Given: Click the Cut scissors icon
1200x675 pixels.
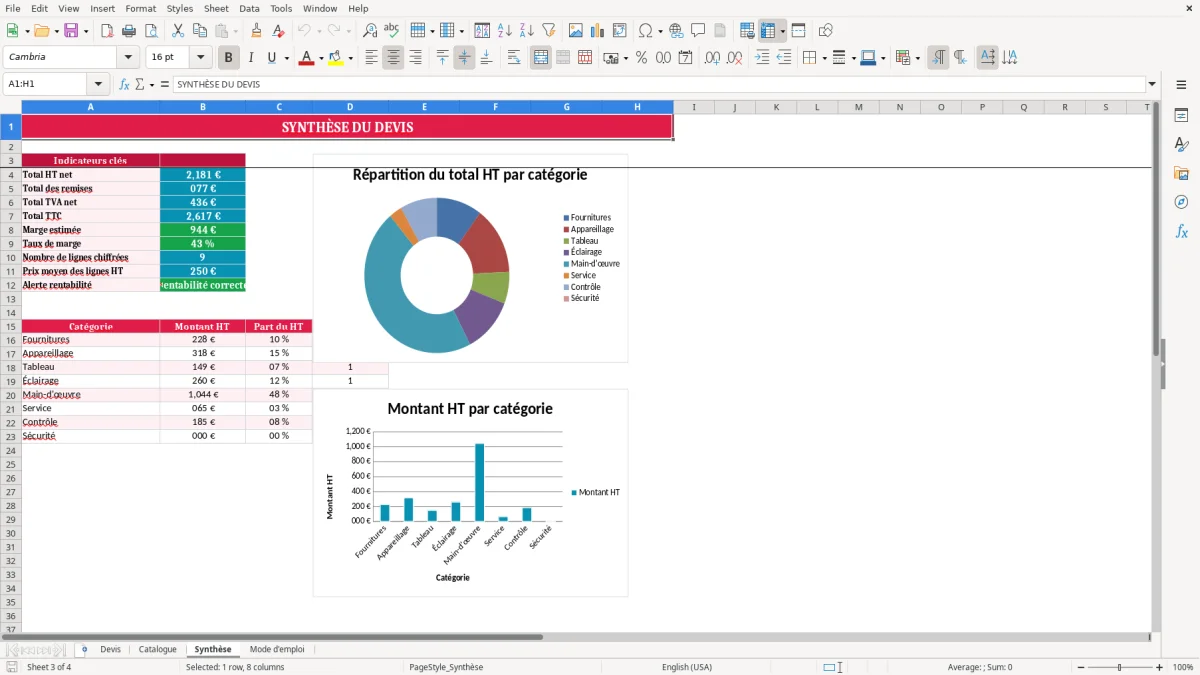Looking at the screenshot, I should pos(178,31).
